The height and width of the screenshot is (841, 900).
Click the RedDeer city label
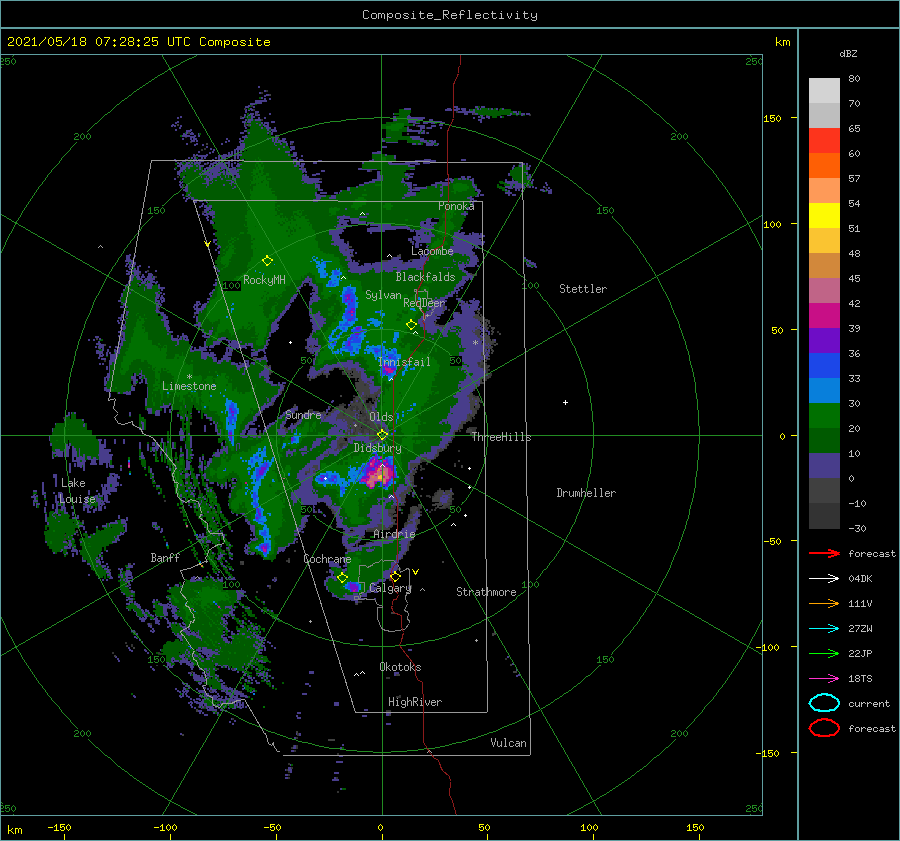click(424, 303)
